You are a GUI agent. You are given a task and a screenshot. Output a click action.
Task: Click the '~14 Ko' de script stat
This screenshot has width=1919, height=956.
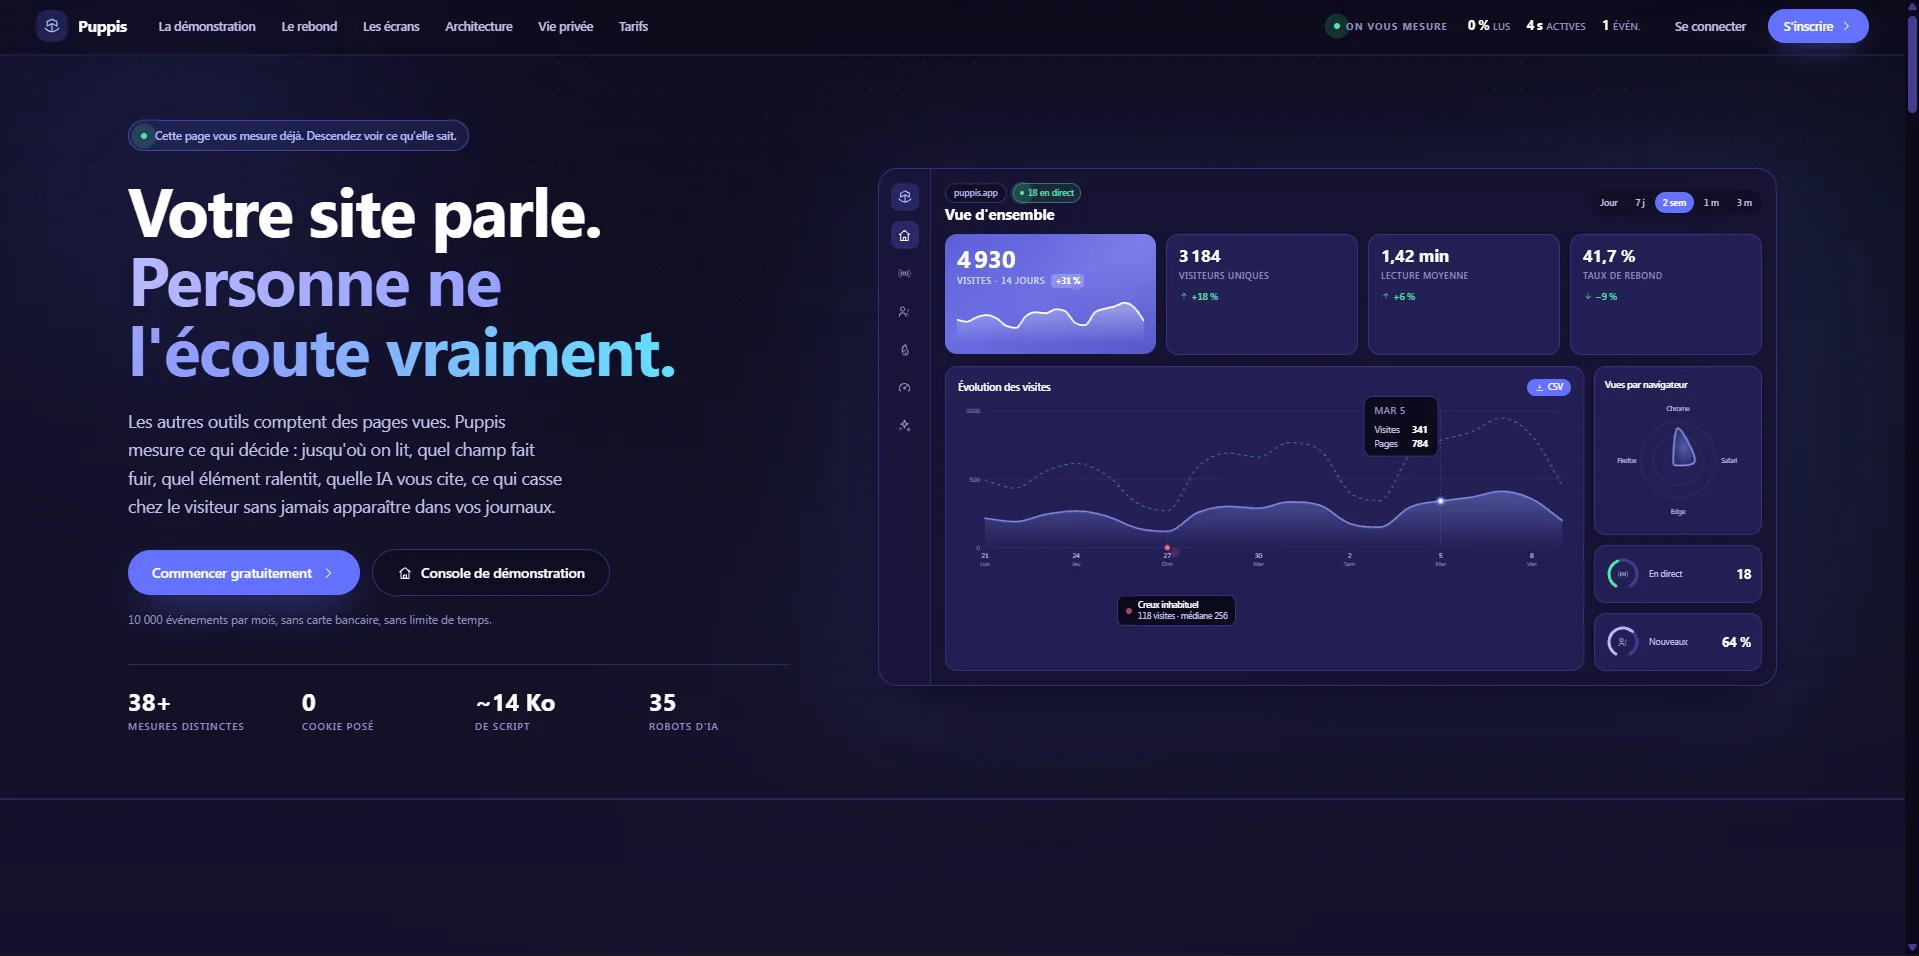(515, 714)
